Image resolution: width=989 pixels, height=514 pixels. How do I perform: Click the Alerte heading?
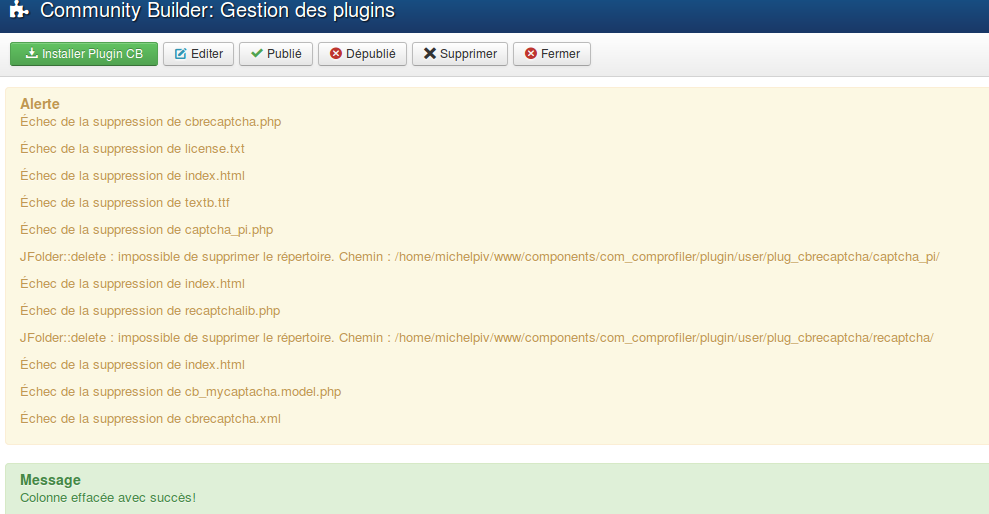tap(40, 104)
